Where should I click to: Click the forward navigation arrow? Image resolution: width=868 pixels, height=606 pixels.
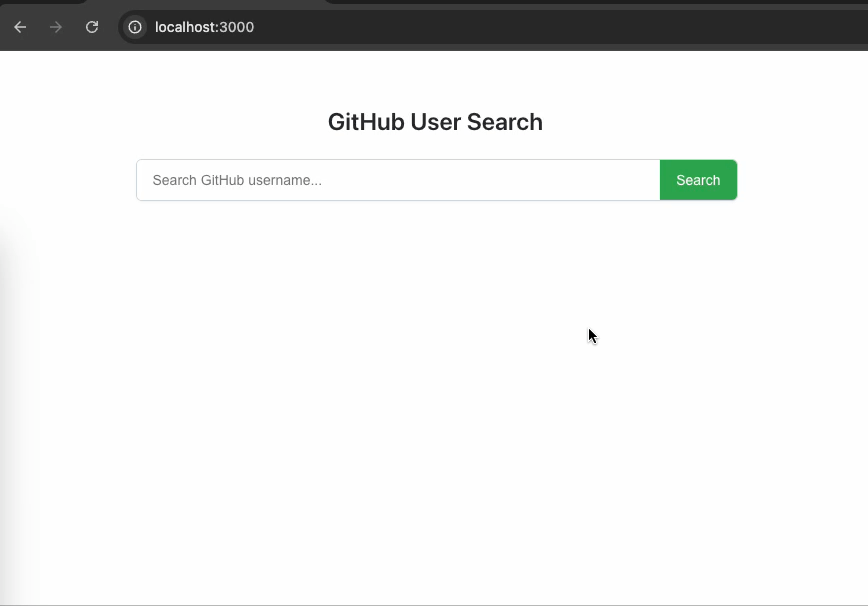[56, 27]
